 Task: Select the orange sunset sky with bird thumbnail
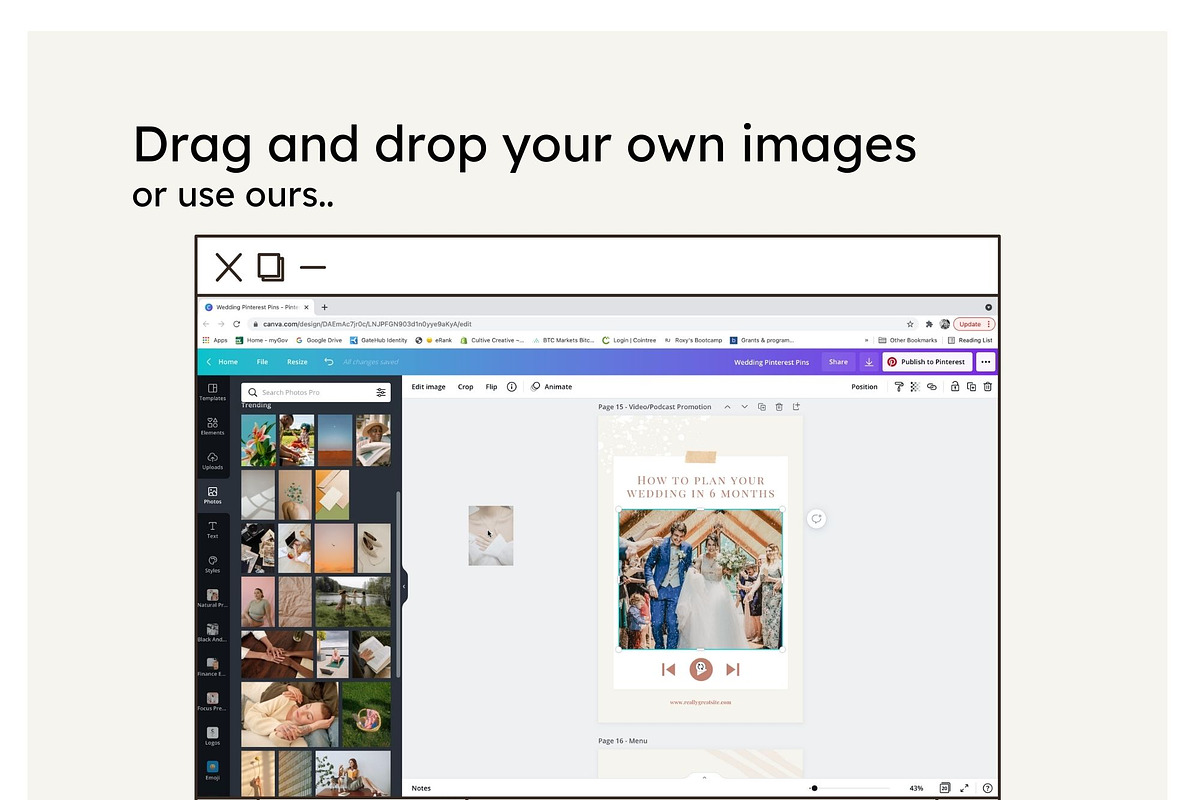[333, 546]
